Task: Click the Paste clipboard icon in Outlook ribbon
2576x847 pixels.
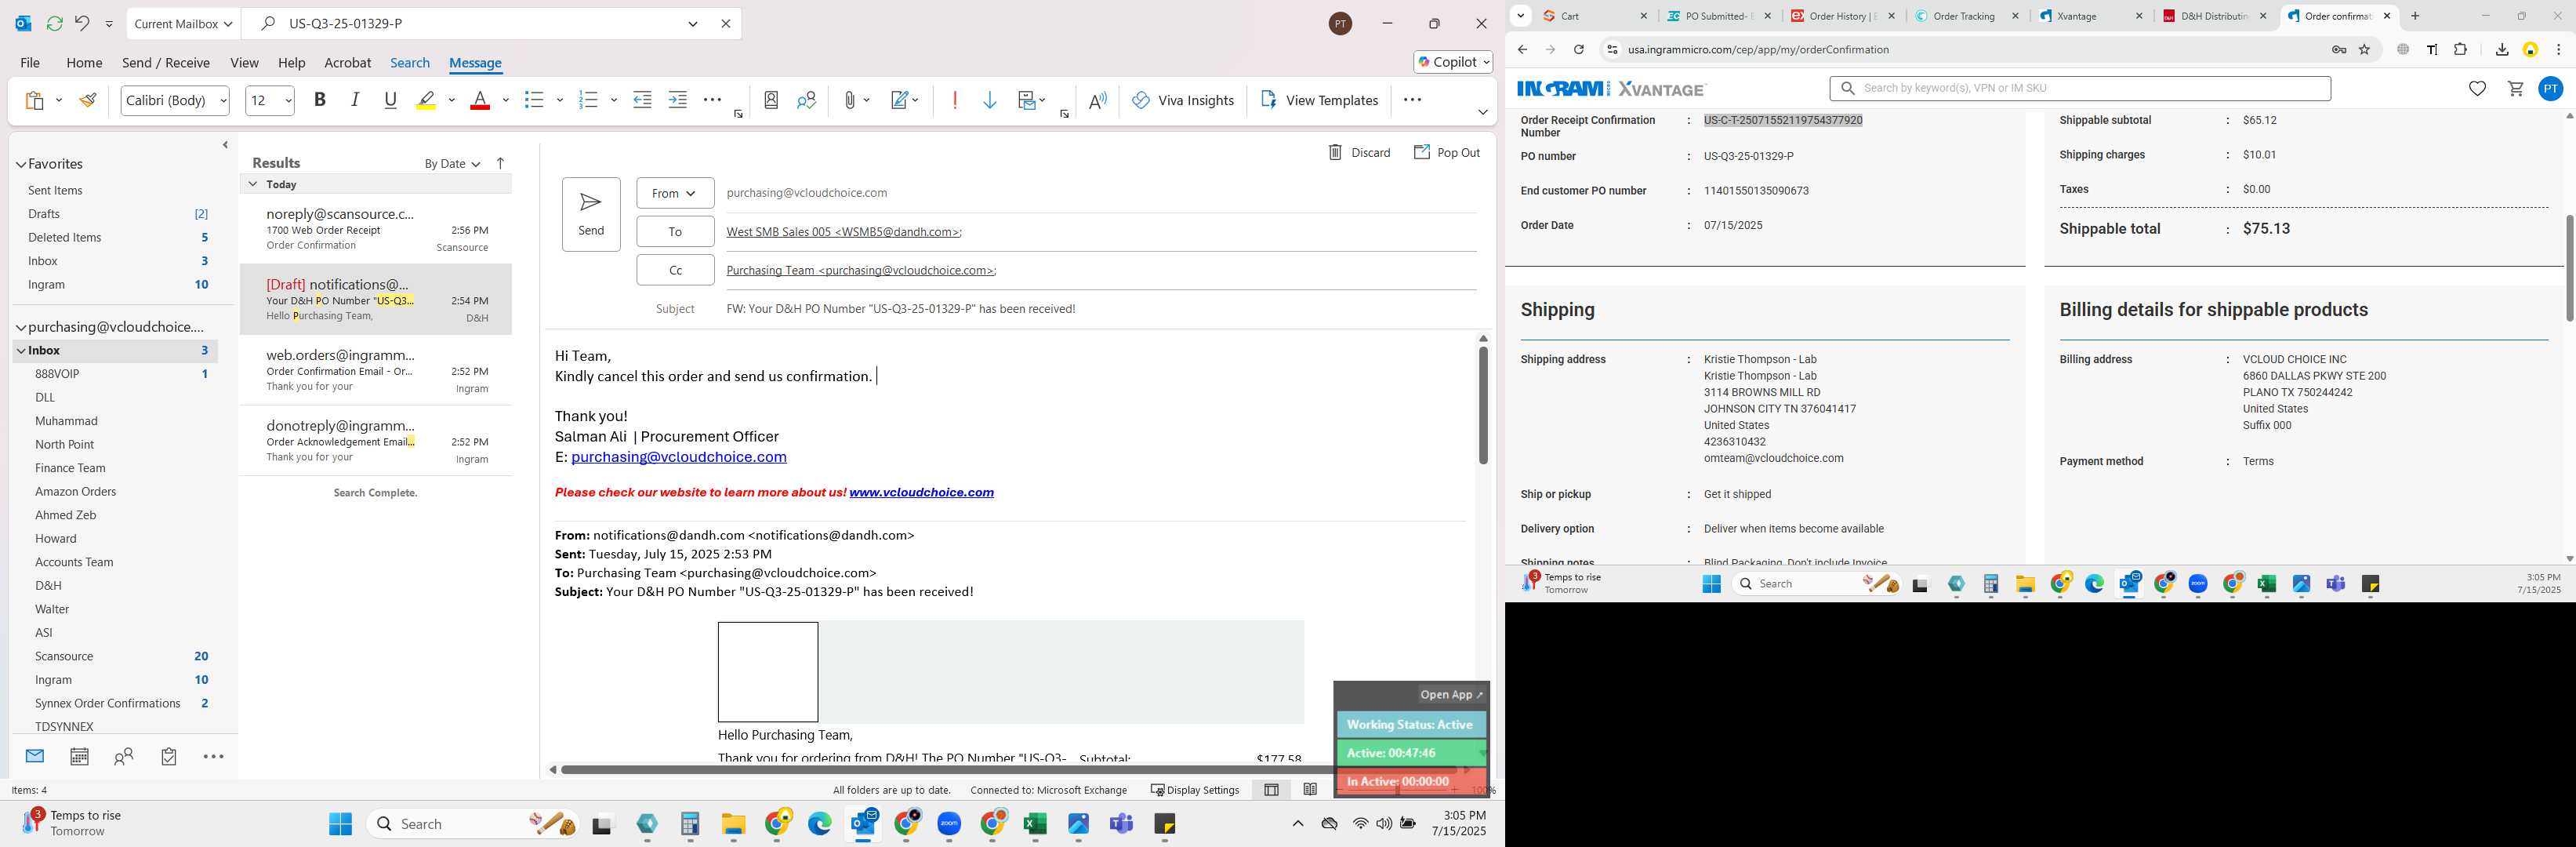Action: 34,100
